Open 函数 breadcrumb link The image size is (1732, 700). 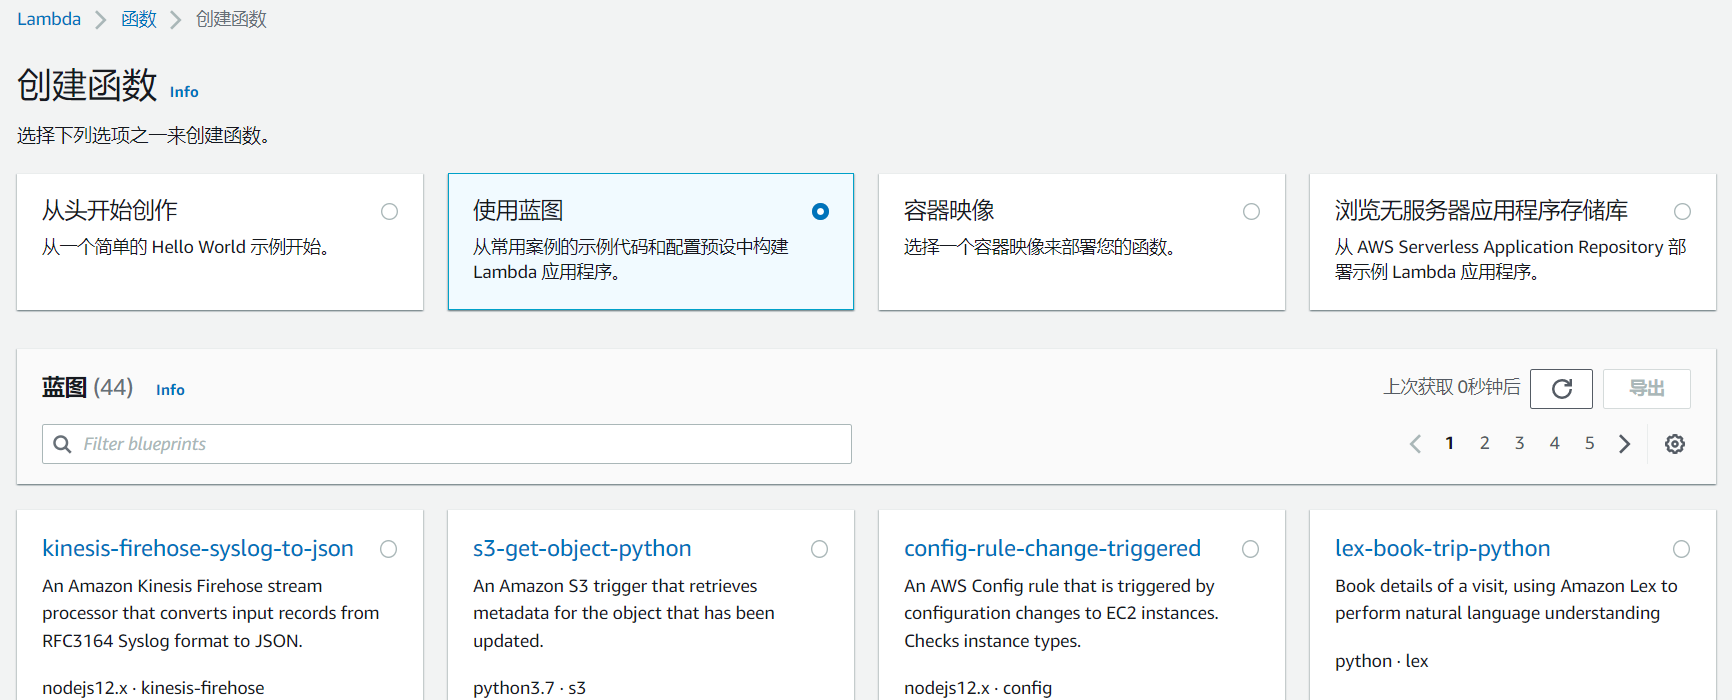click(139, 19)
